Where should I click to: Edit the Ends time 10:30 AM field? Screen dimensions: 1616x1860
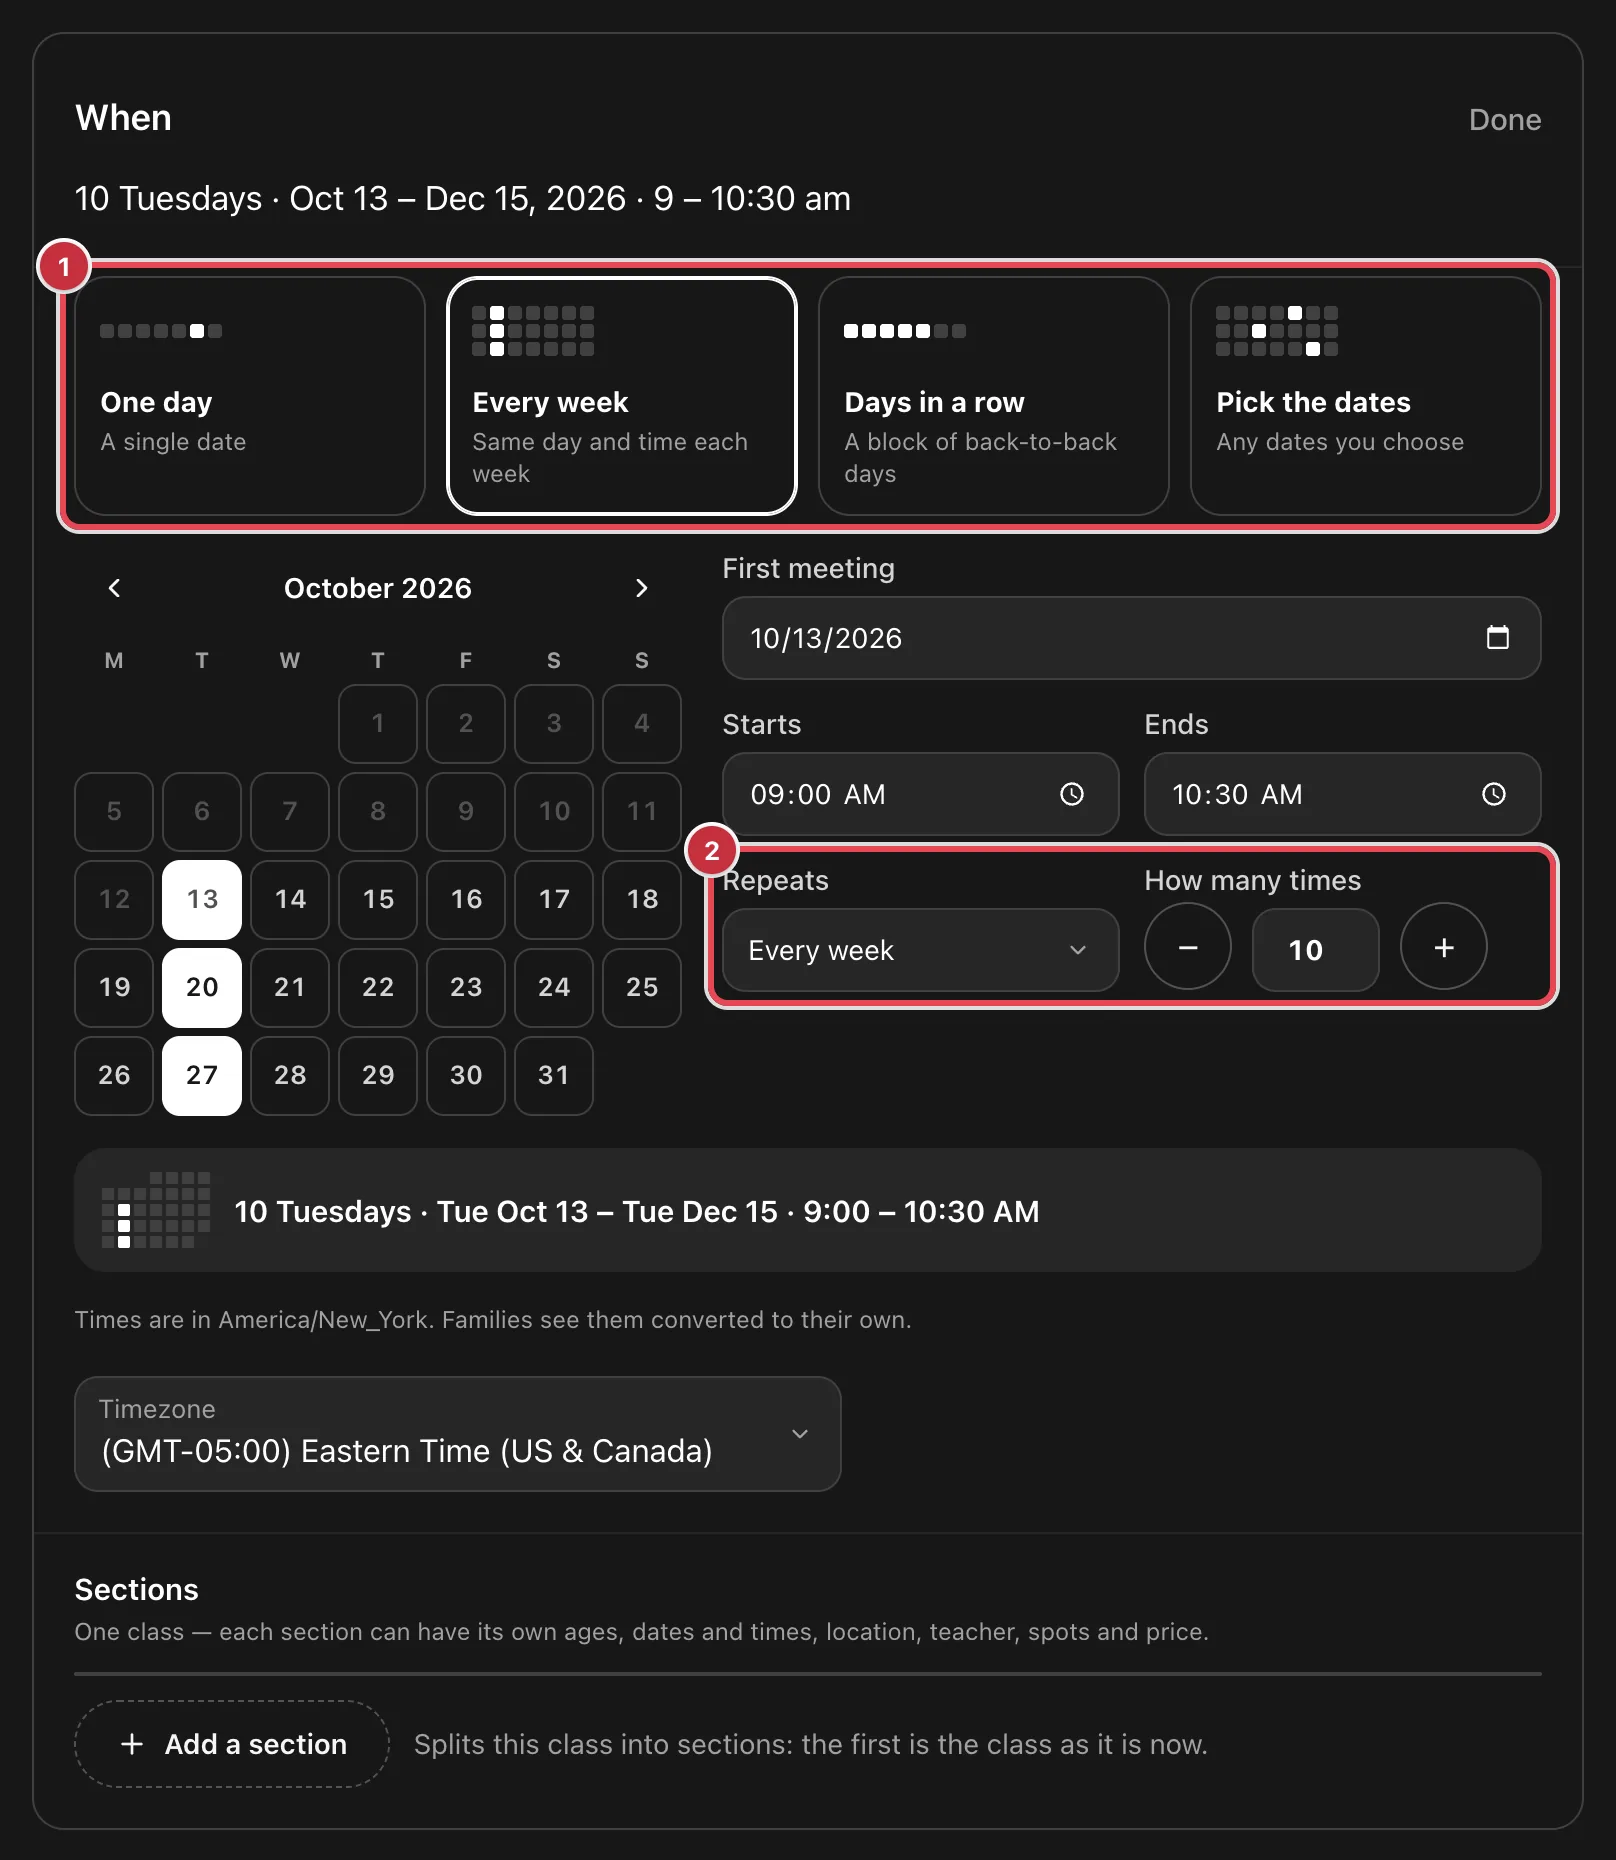click(1342, 794)
